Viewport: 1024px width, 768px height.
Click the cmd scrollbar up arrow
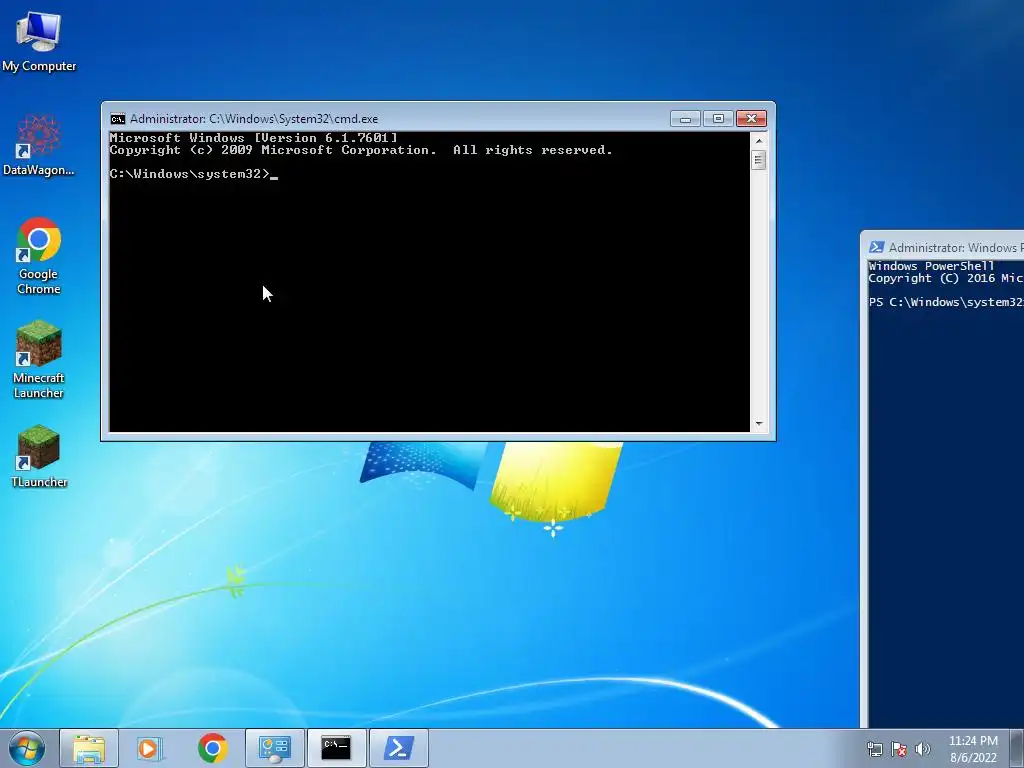(758, 140)
